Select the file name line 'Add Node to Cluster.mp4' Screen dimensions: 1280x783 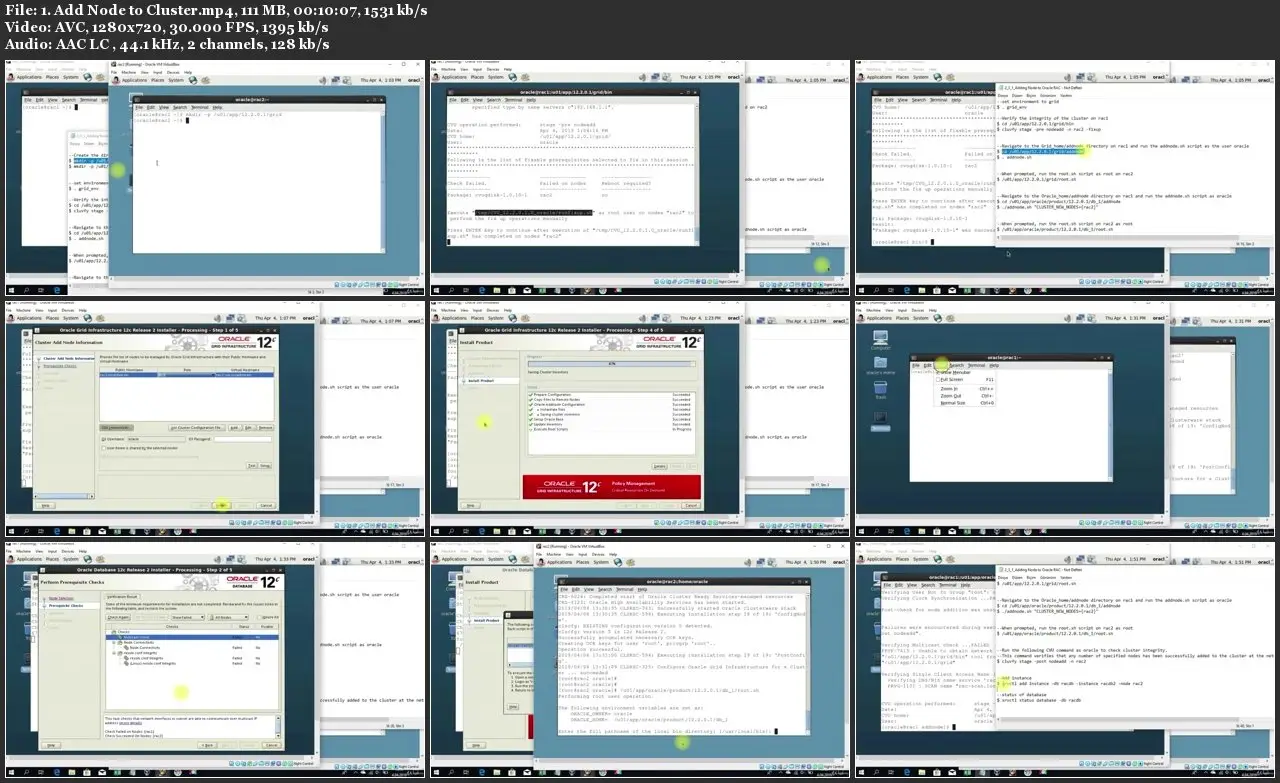point(216,10)
